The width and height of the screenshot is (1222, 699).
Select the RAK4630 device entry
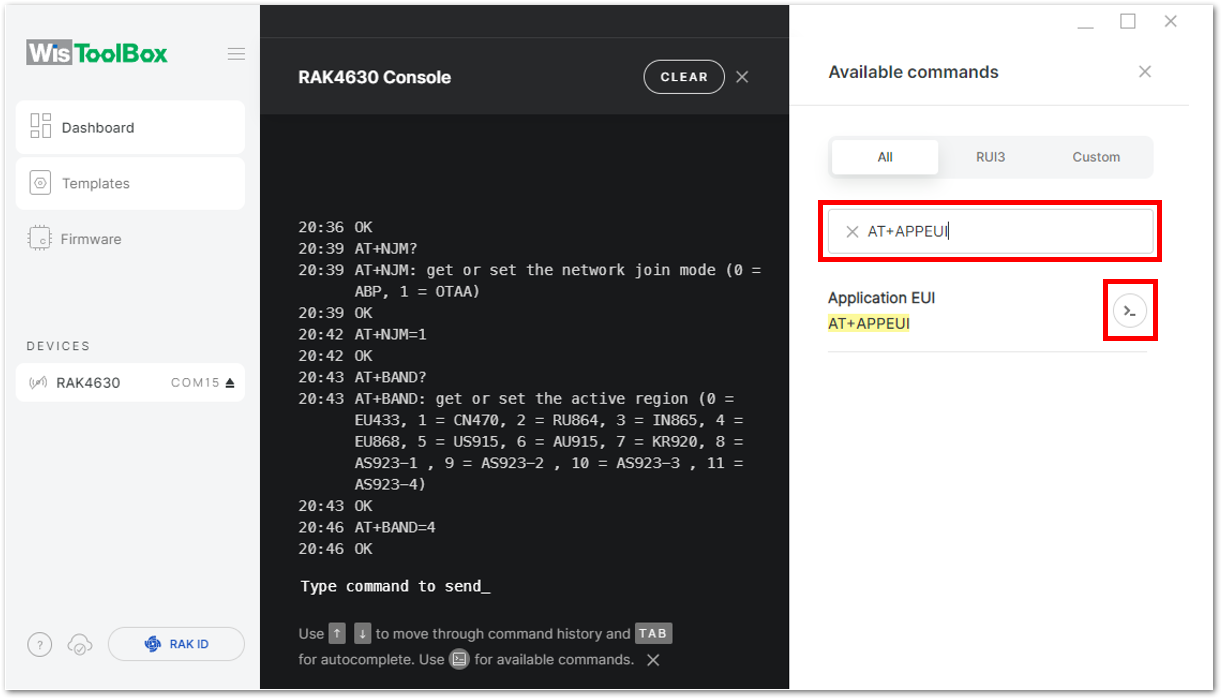pos(130,382)
